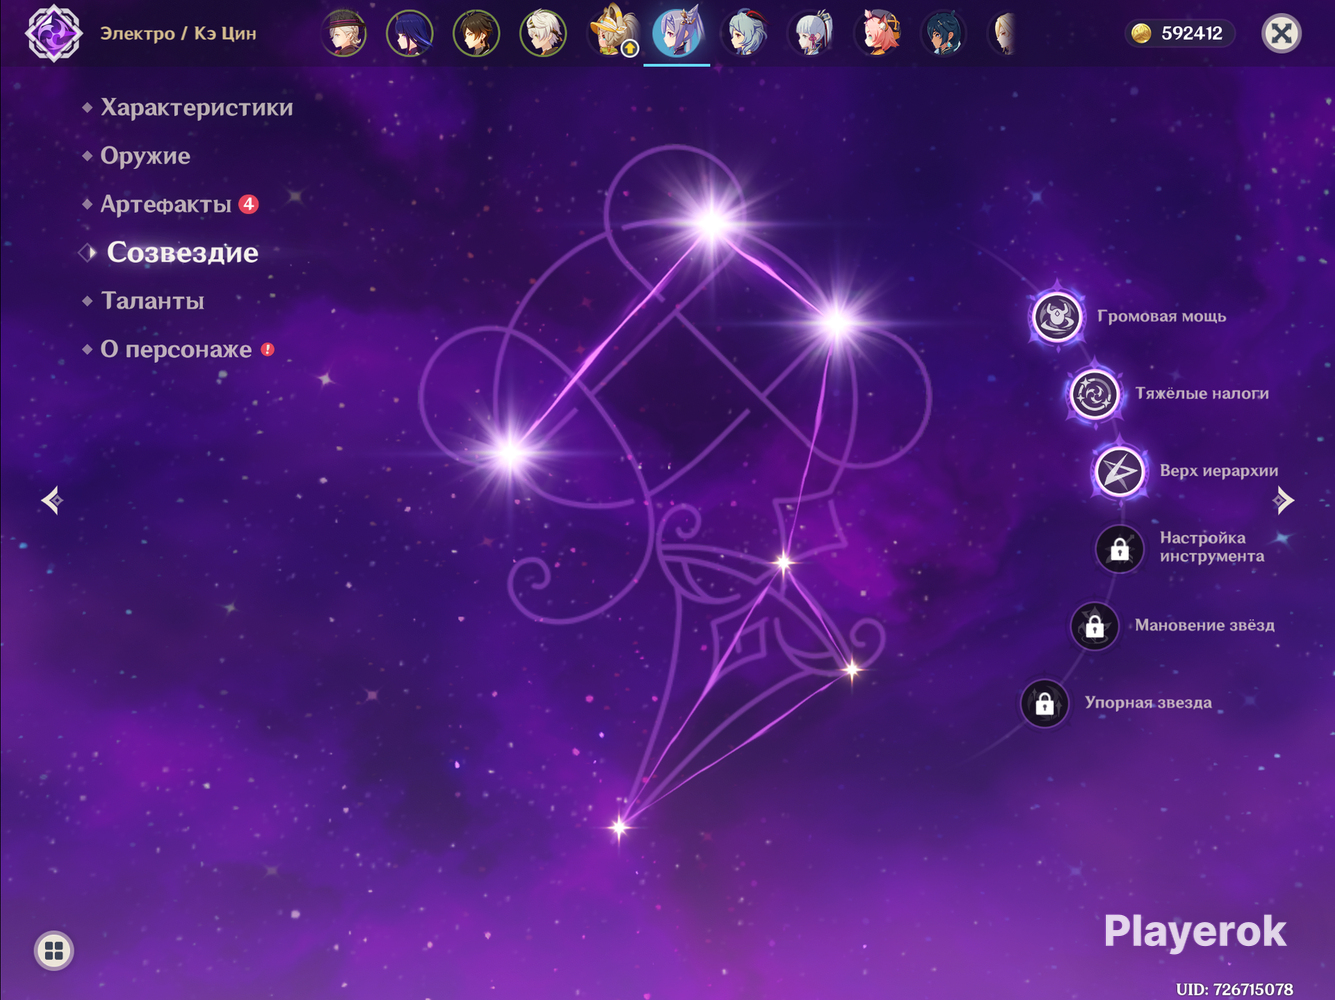The width and height of the screenshot is (1335, 1000).
Task: Click the Тяжёлые налоги label text
Action: tap(1202, 393)
